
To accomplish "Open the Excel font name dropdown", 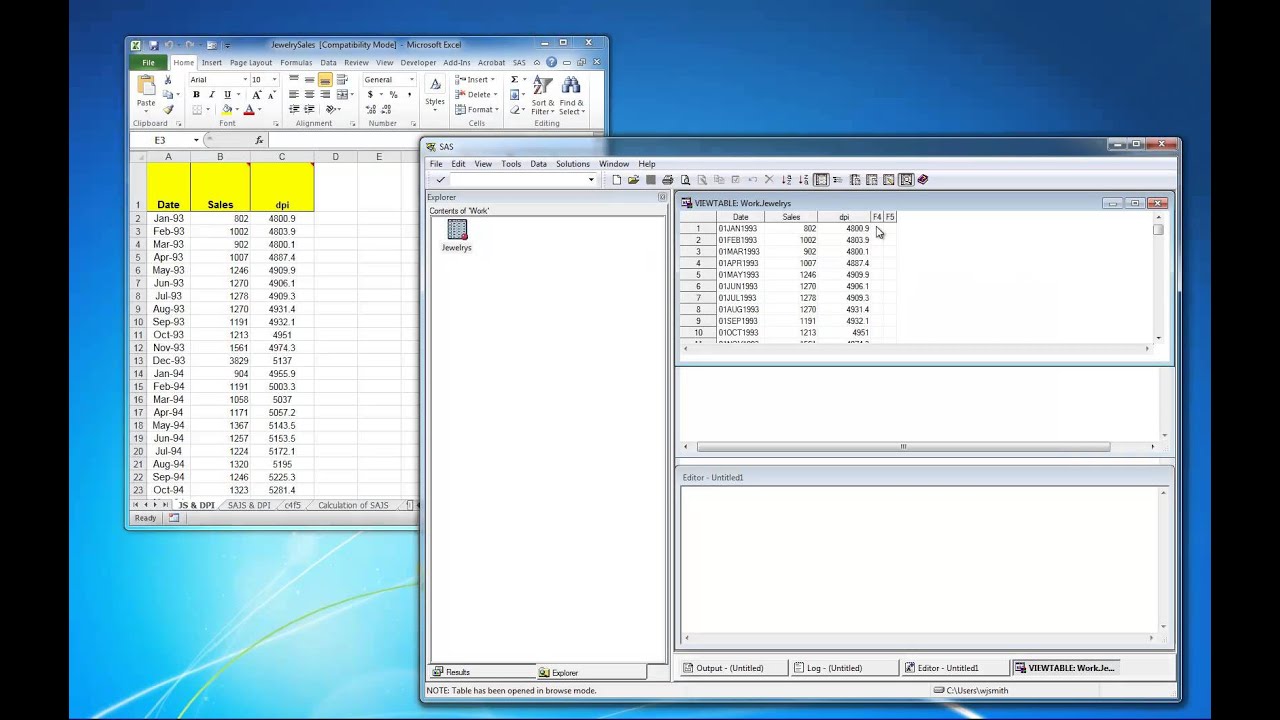I will (x=244, y=80).
